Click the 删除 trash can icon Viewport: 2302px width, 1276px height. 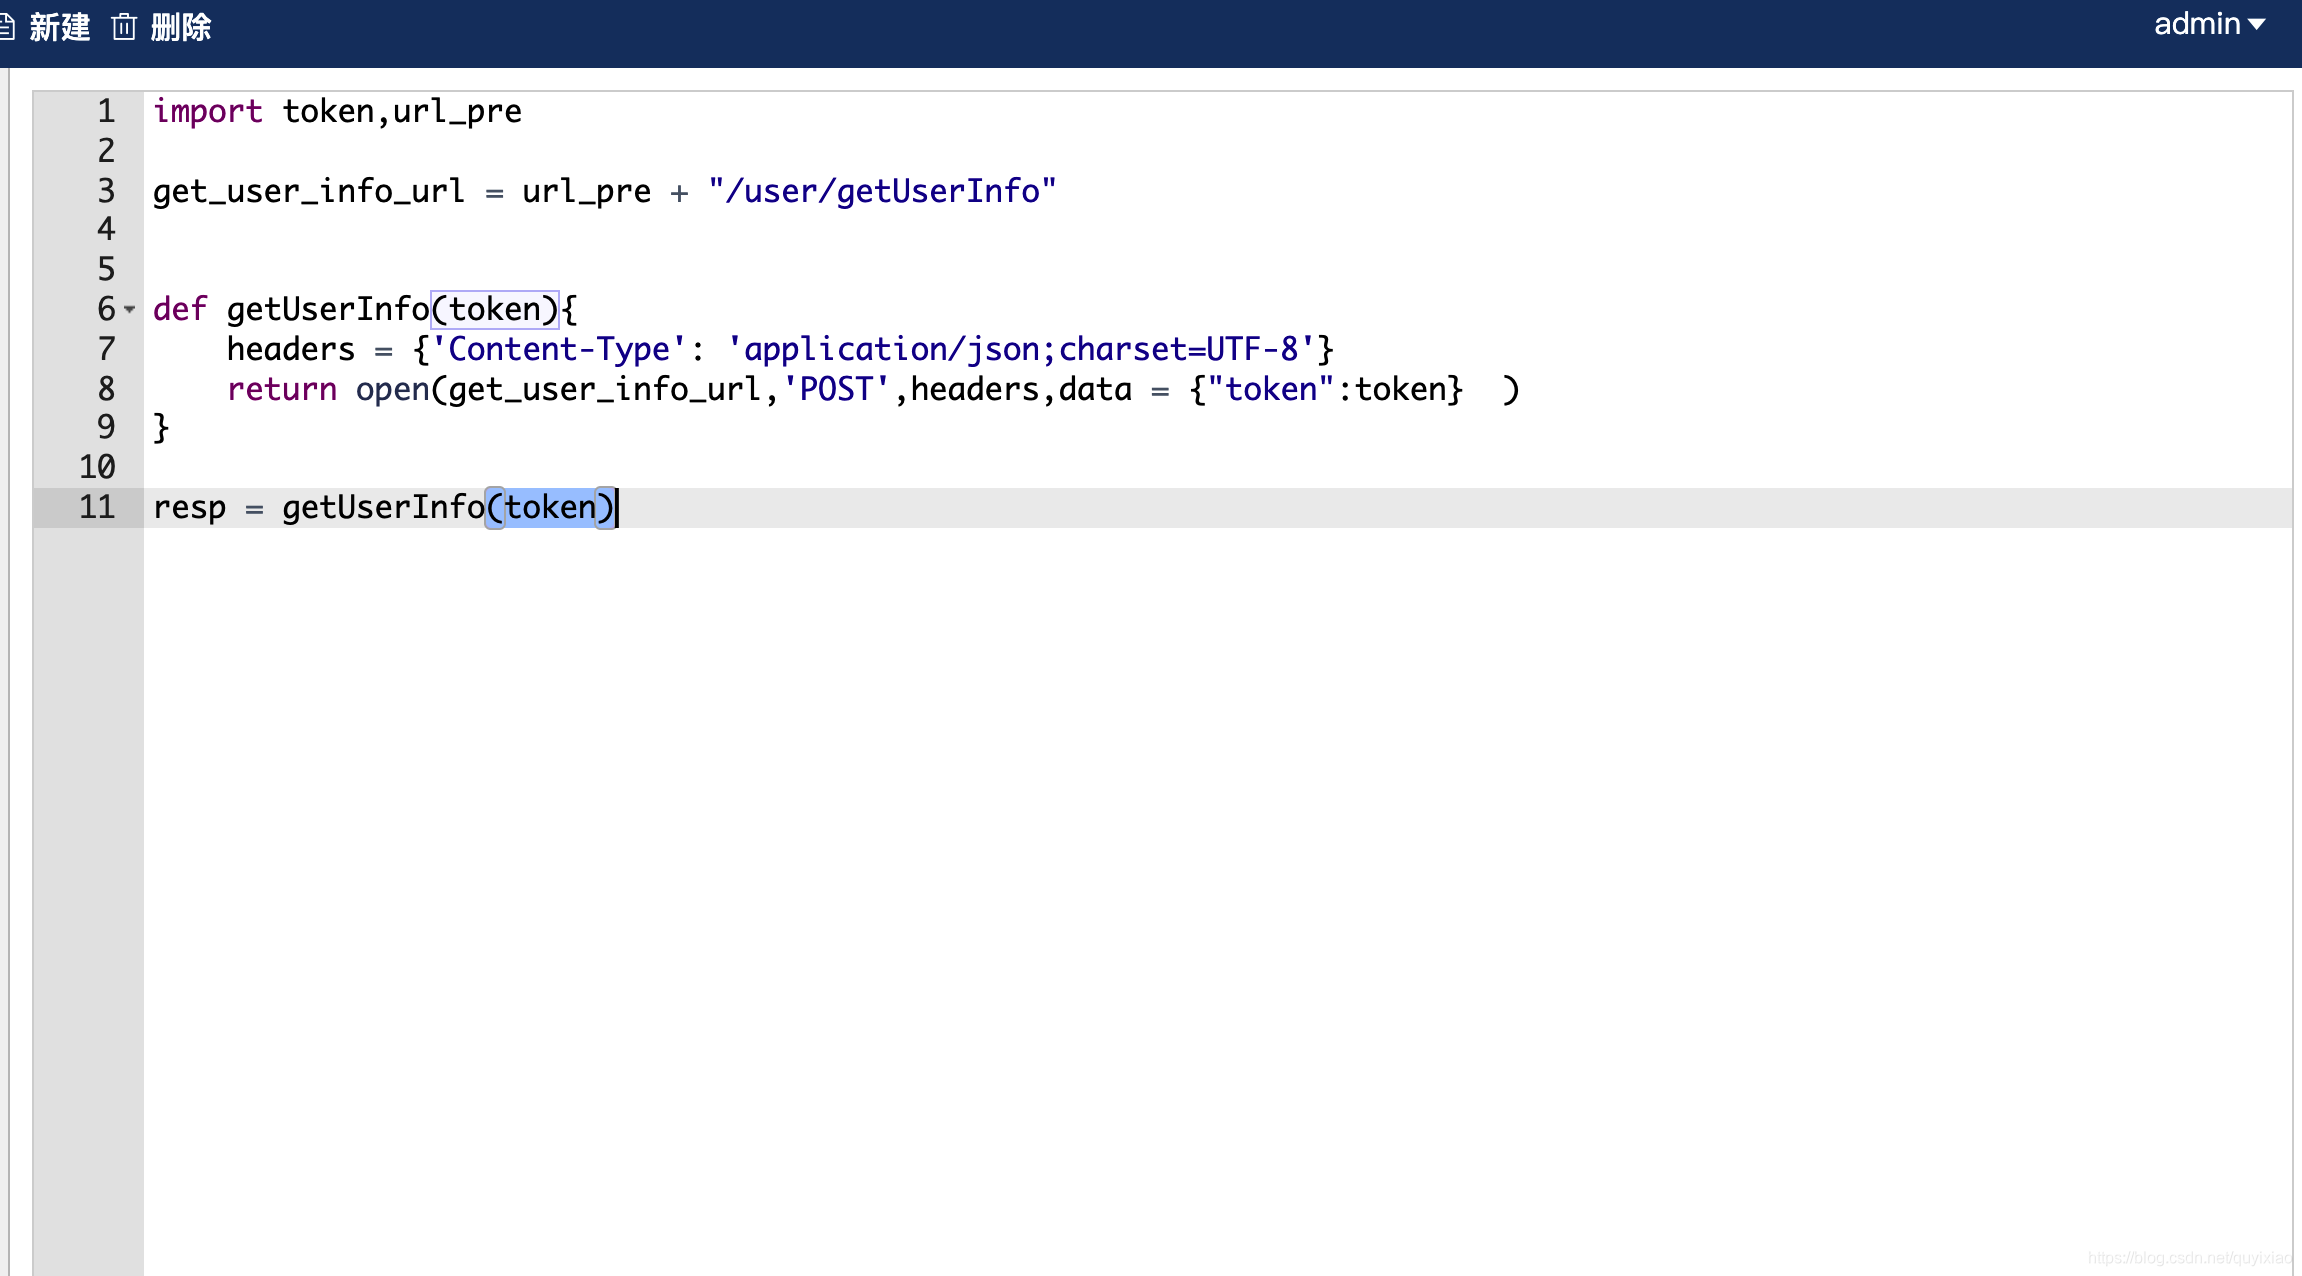click(x=124, y=27)
